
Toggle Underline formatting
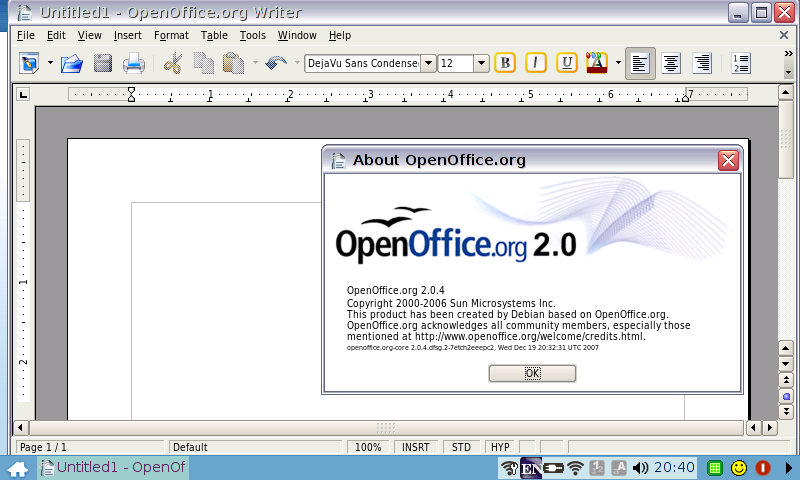pyautogui.click(x=566, y=63)
